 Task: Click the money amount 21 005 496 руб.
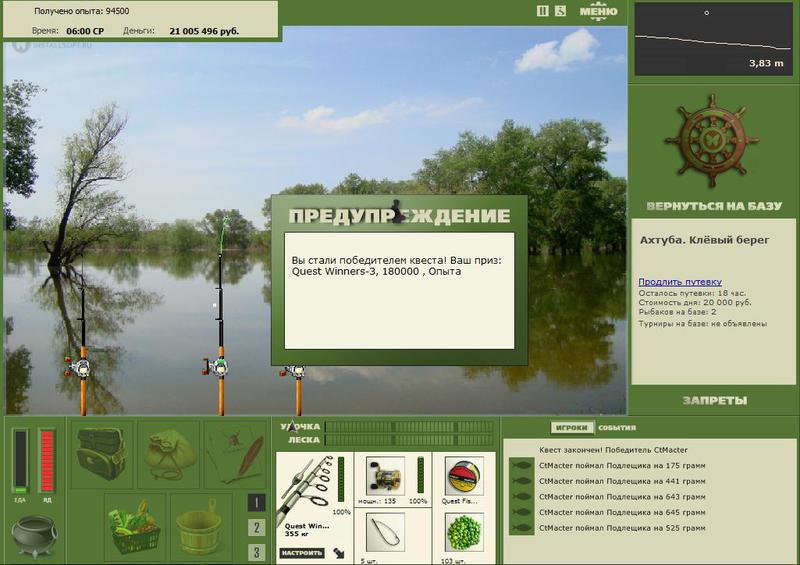click(204, 31)
